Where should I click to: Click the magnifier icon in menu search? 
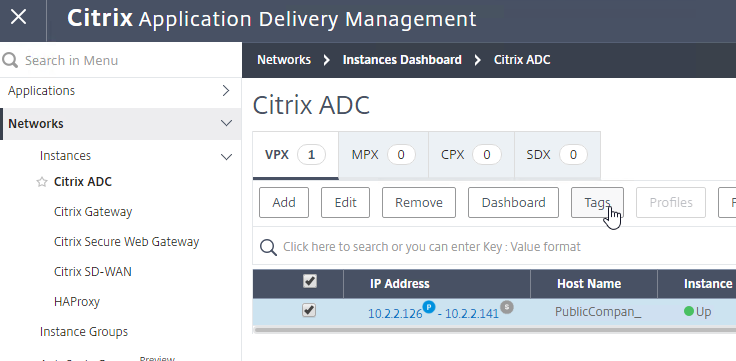(10, 60)
